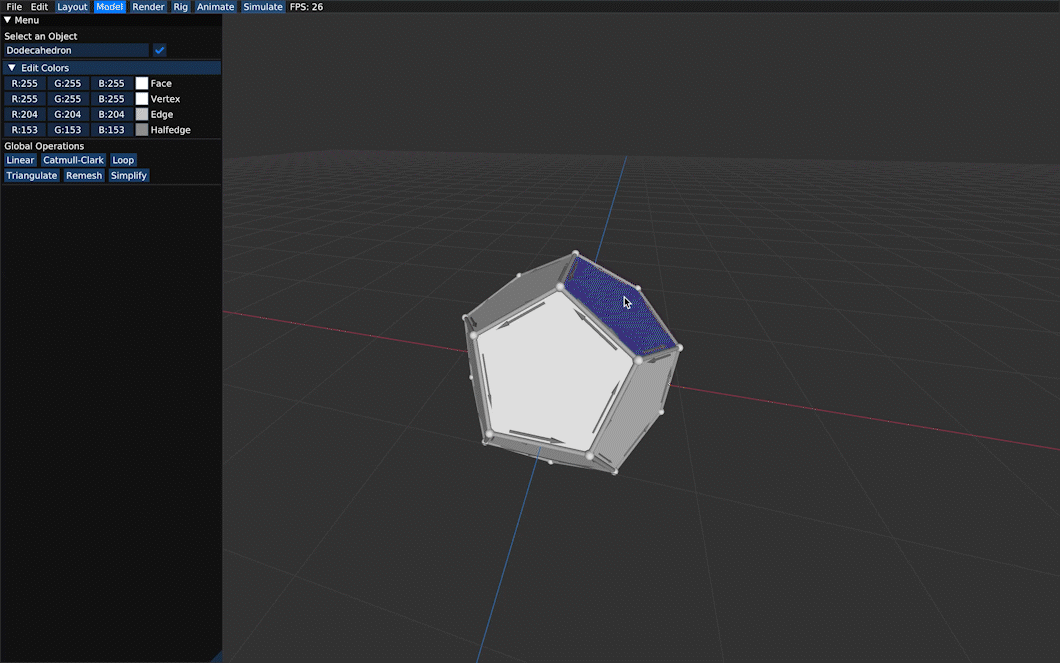
Task: Click the Edge B:204 value field
Action: pos(112,114)
